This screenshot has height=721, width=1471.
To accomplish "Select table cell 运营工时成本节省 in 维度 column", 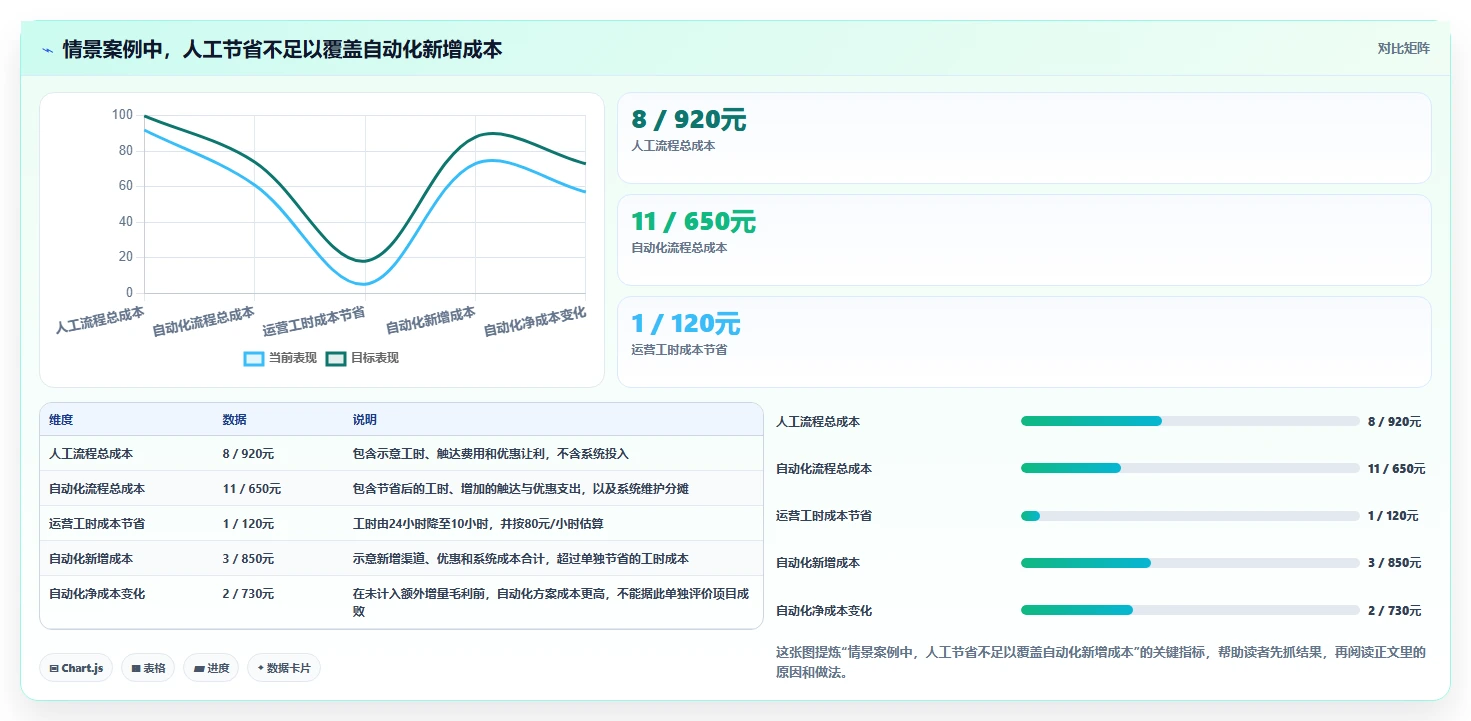I will click(x=97, y=524).
